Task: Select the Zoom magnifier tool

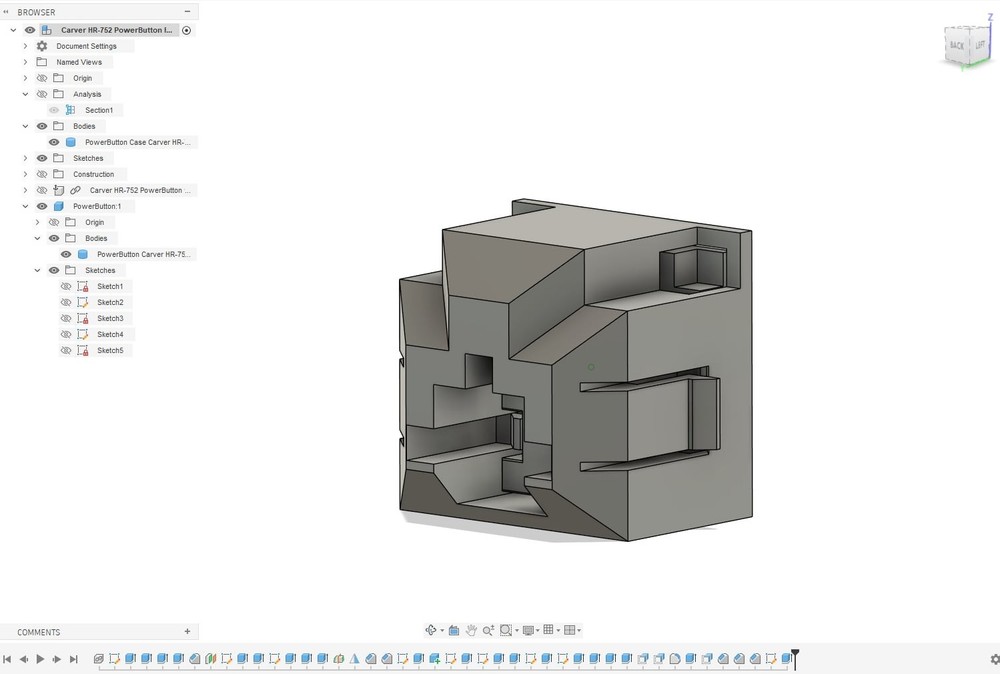Action: [x=488, y=630]
